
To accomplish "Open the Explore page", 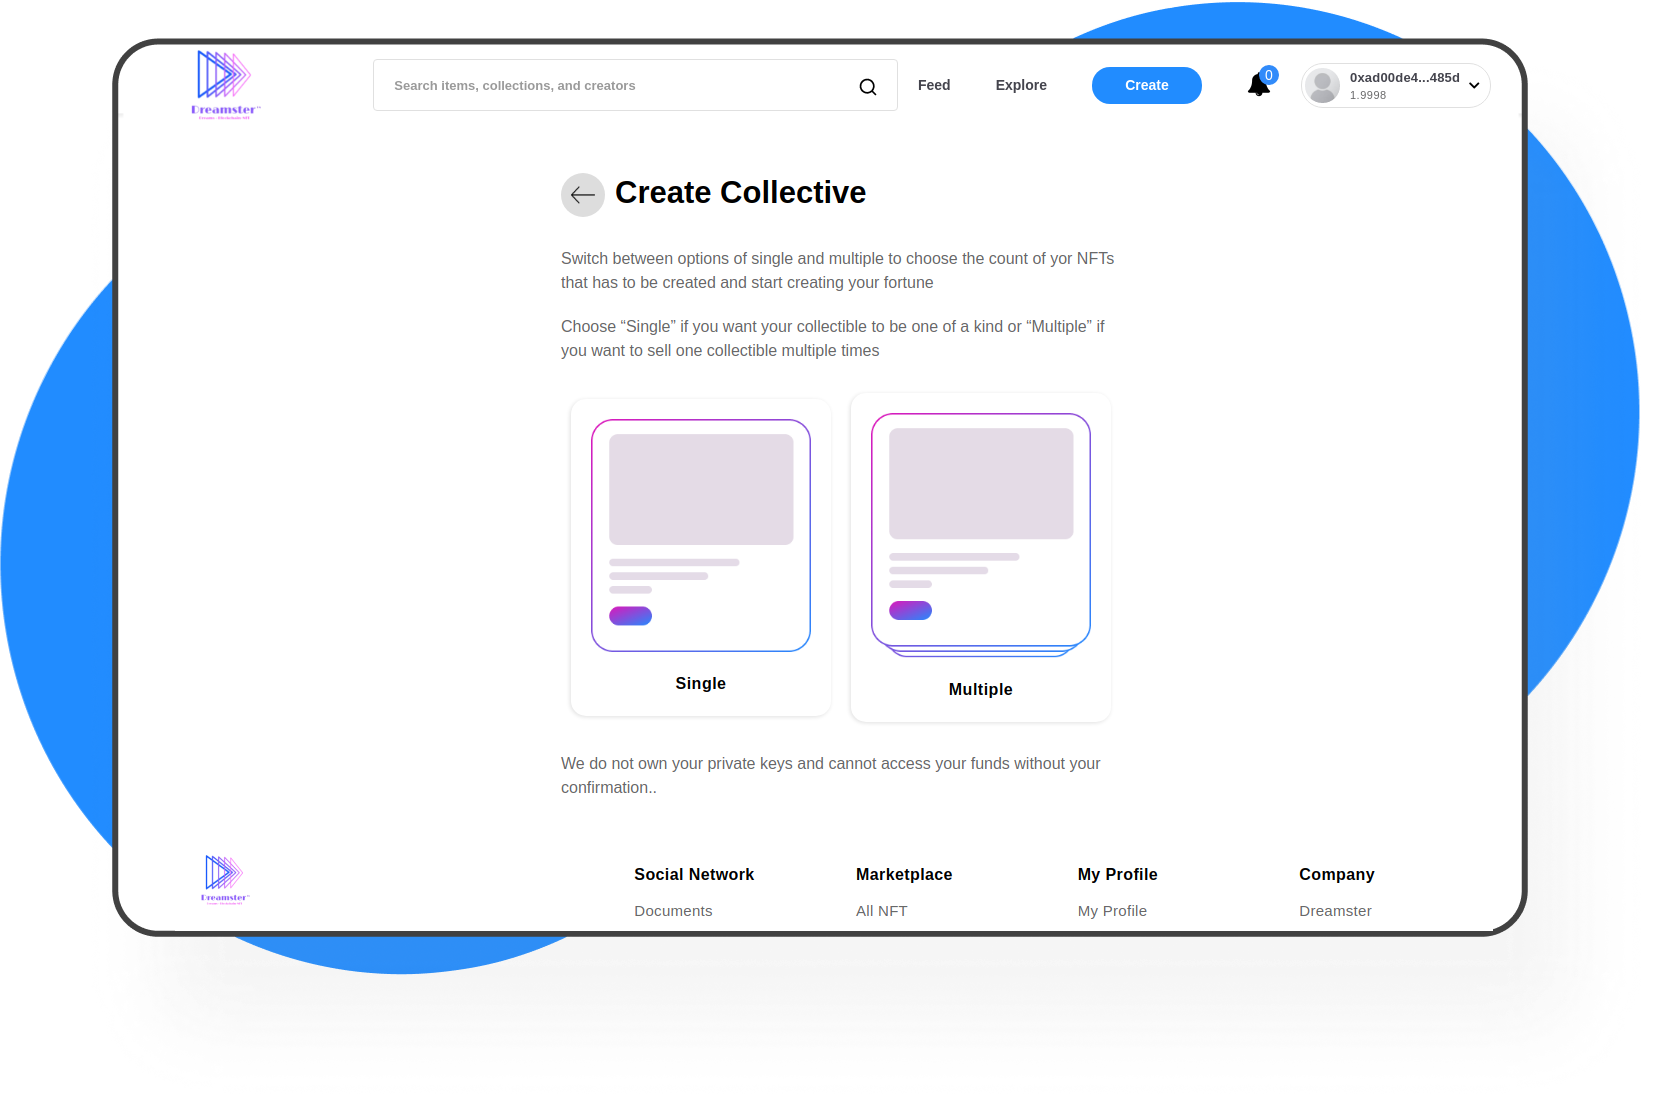I will pos(1021,85).
